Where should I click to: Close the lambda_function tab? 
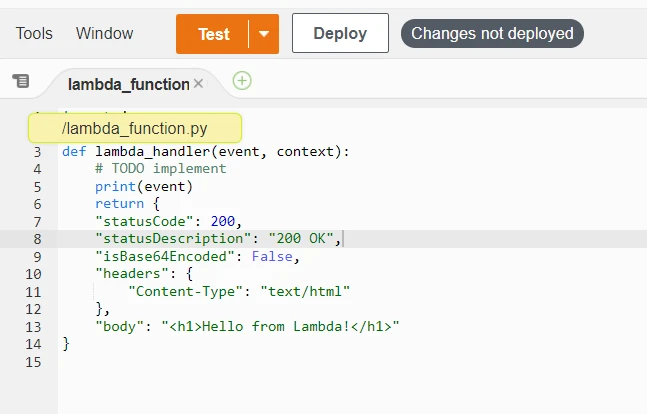click(198, 84)
